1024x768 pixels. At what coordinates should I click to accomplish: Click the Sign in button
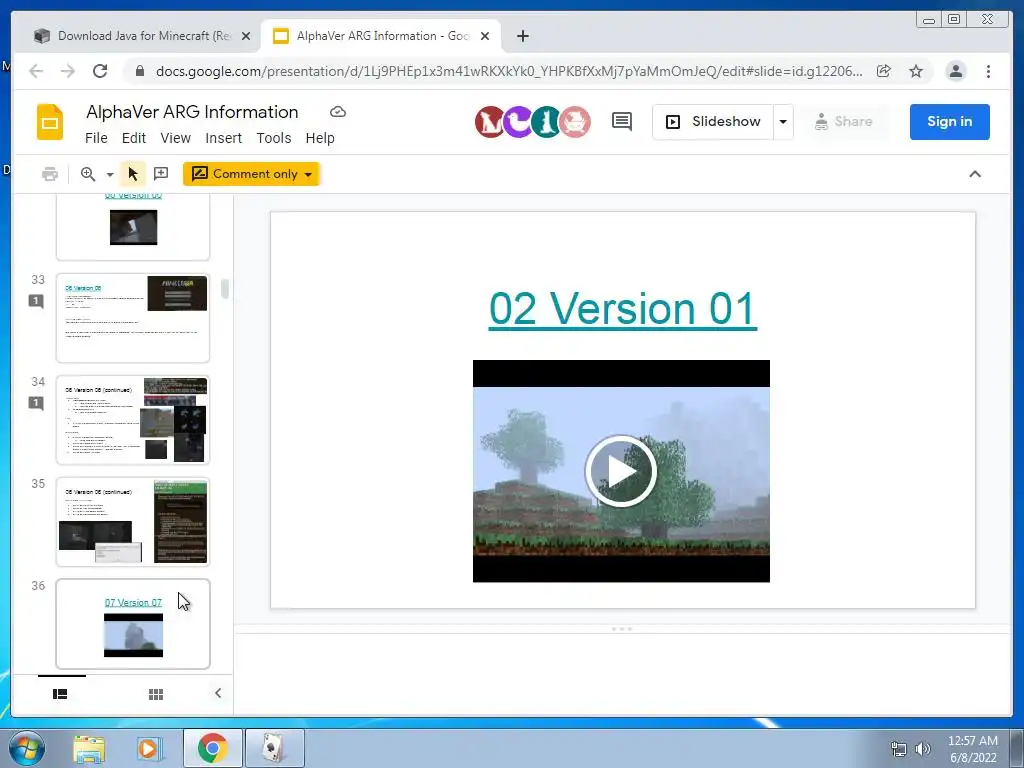[x=950, y=121]
